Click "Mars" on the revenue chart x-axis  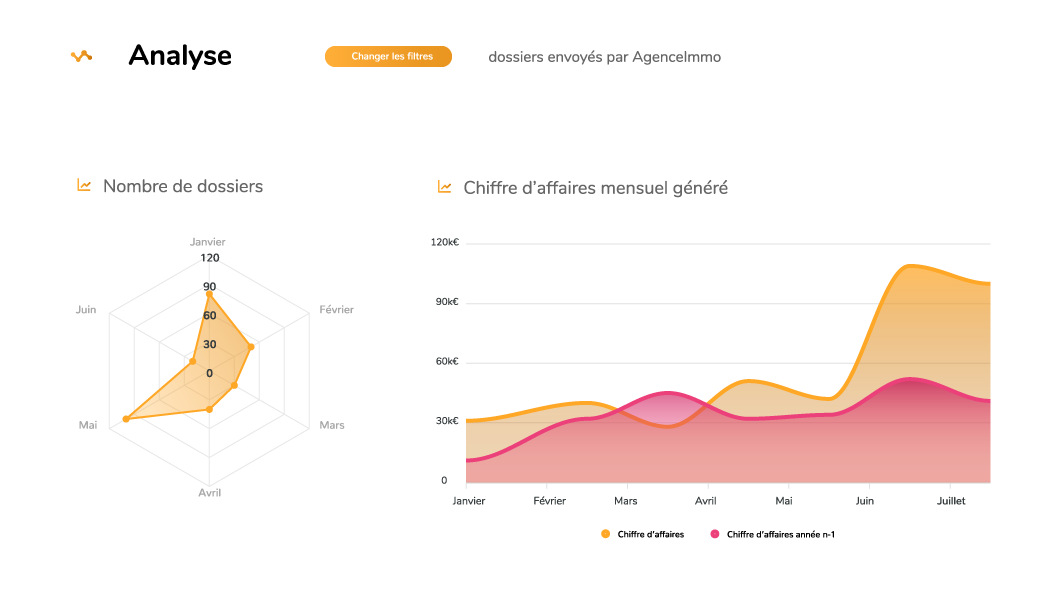tap(626, 501)
